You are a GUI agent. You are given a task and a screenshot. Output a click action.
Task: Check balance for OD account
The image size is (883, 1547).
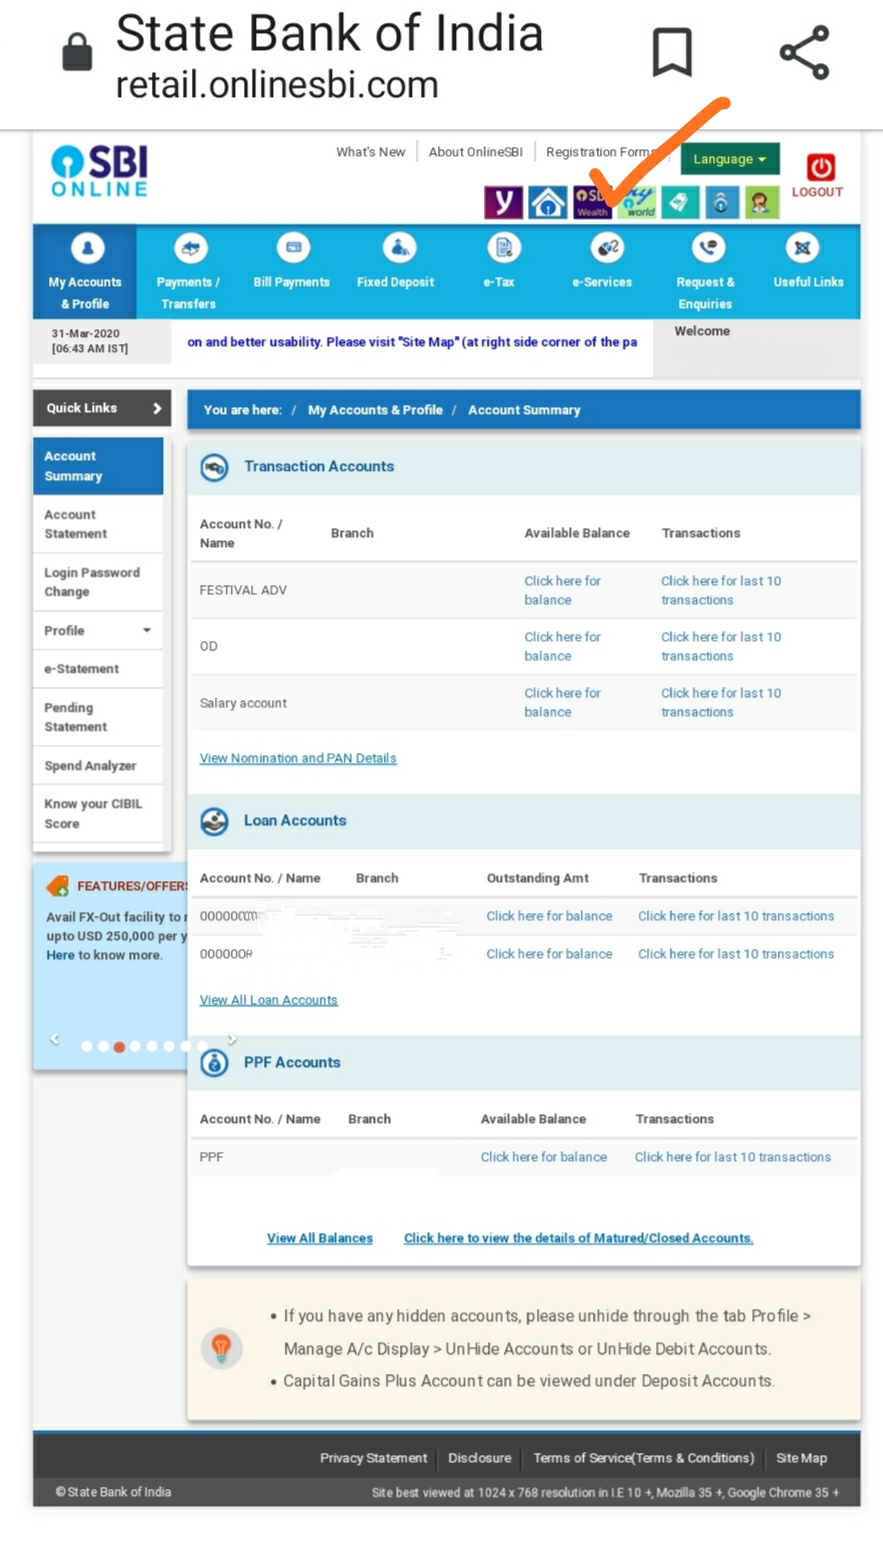[562, 646]
